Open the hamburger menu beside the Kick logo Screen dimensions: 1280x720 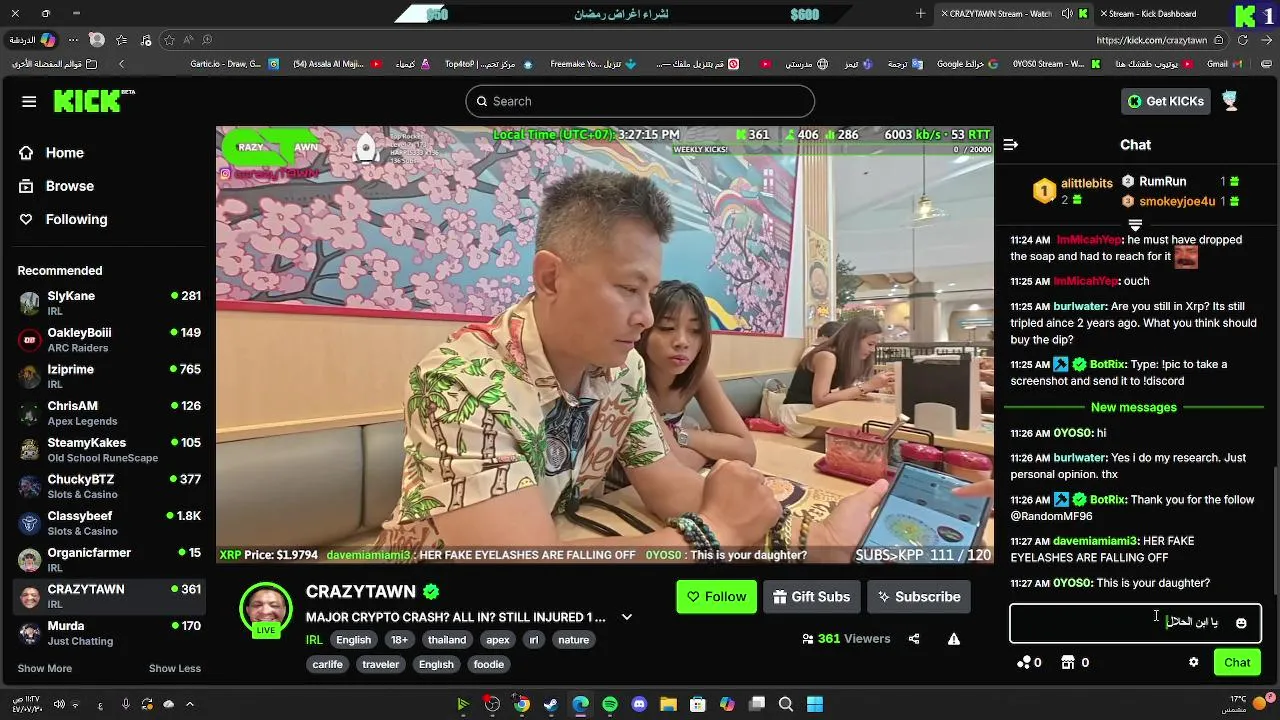tap(29, 101)
